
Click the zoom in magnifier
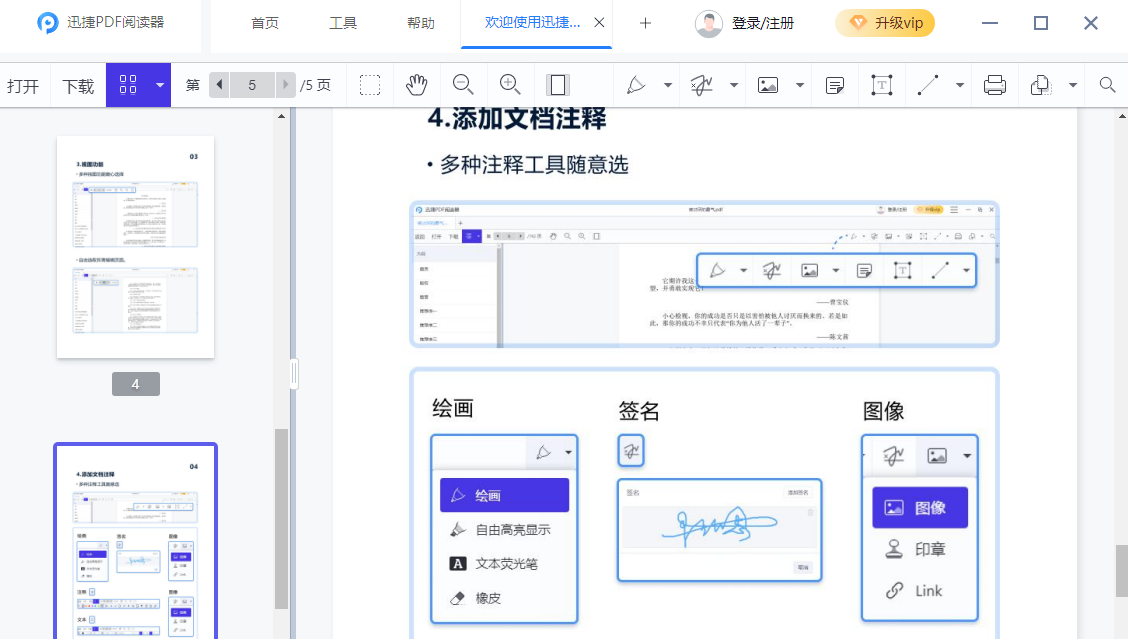pyautogui.click(x=510, y=85)
